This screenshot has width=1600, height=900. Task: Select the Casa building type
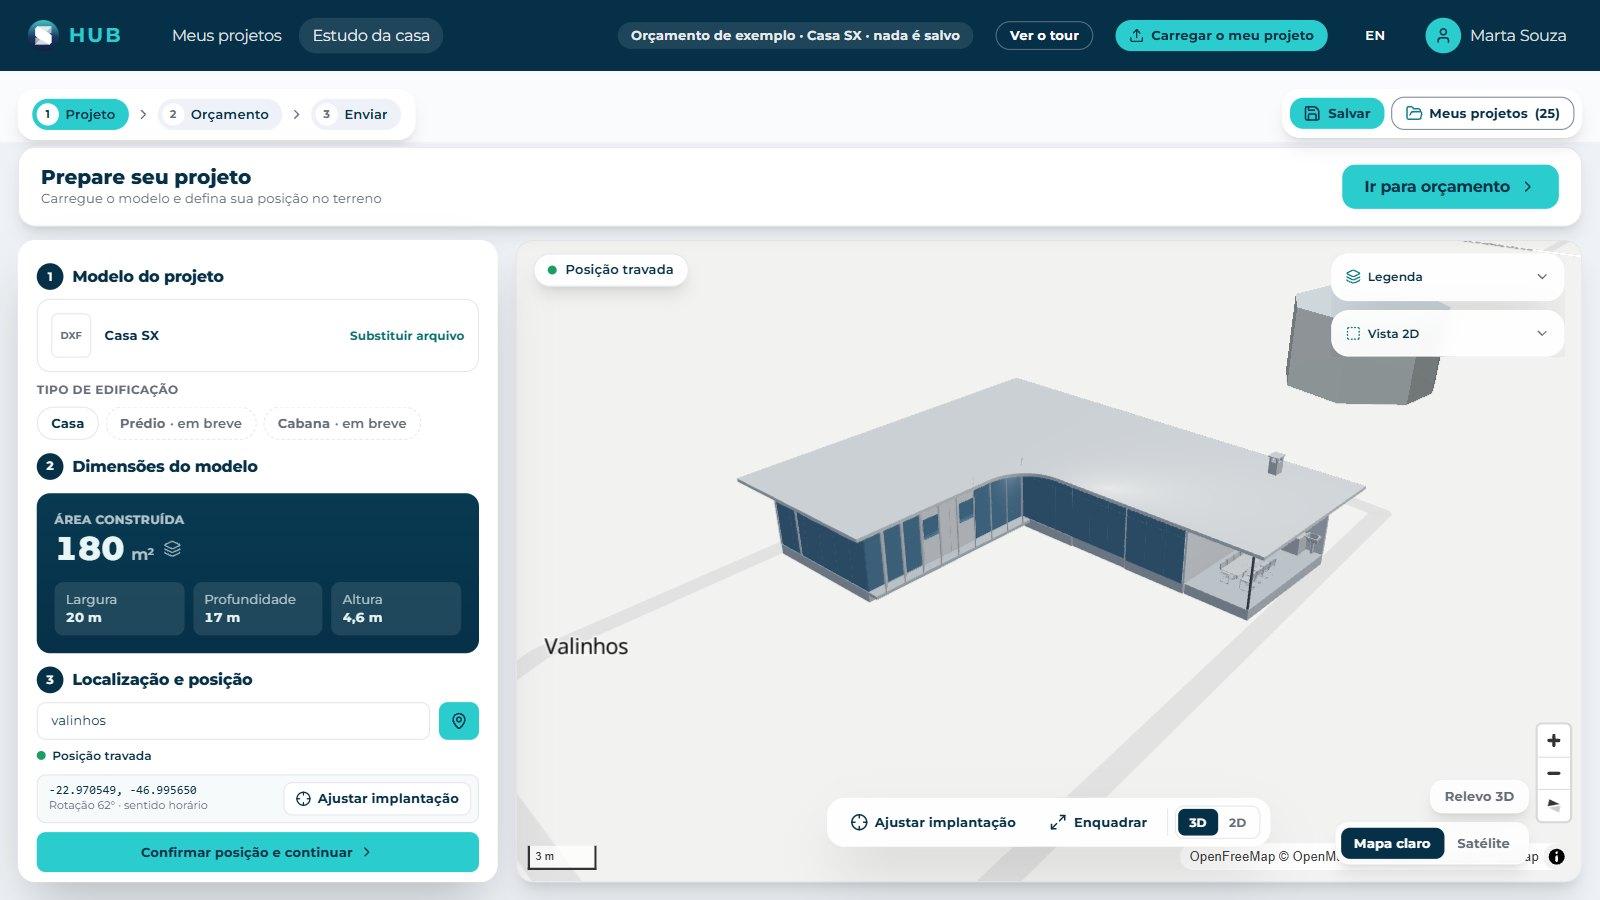68,424
